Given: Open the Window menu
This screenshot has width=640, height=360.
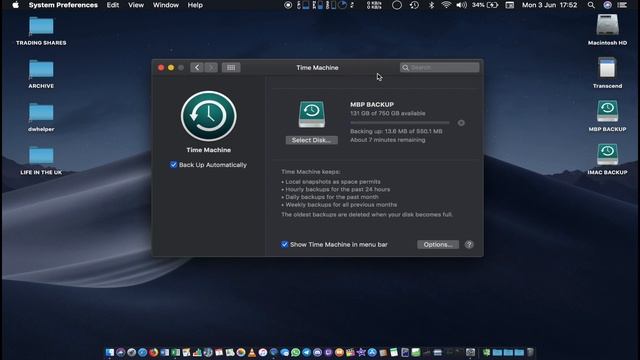Looking at the screenshot, I should click(x=166, y=5).
